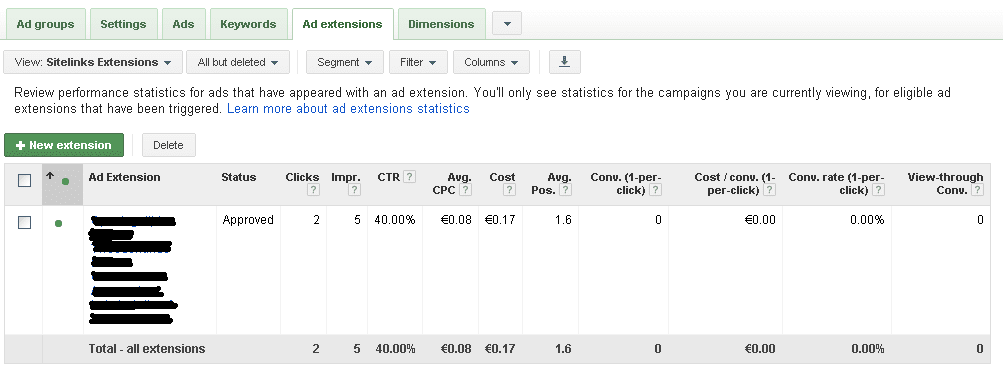1003x370 pixels.
Task: Expand the View: Sitelinks Extensions dropdown
Action: [93, 62]
